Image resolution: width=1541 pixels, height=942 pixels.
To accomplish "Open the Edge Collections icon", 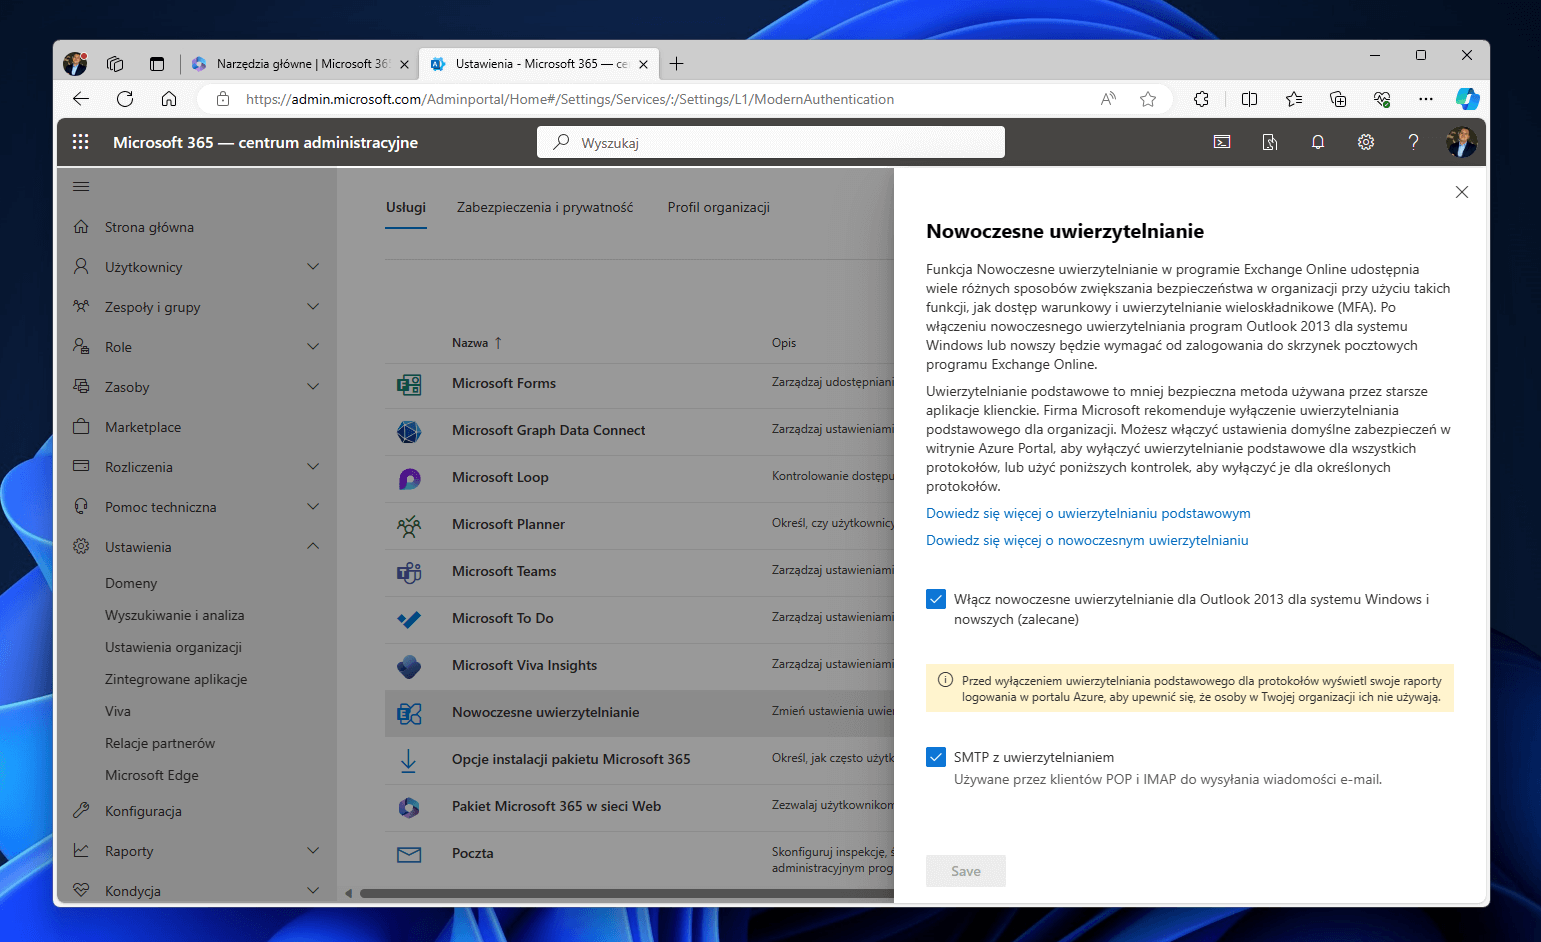I will [x=1338, y=99].
